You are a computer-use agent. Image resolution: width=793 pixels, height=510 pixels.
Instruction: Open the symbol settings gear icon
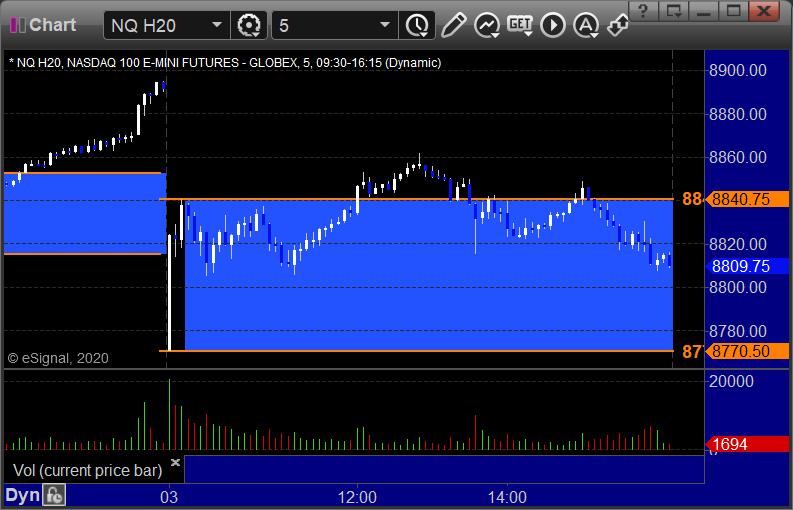pos(248,25)
